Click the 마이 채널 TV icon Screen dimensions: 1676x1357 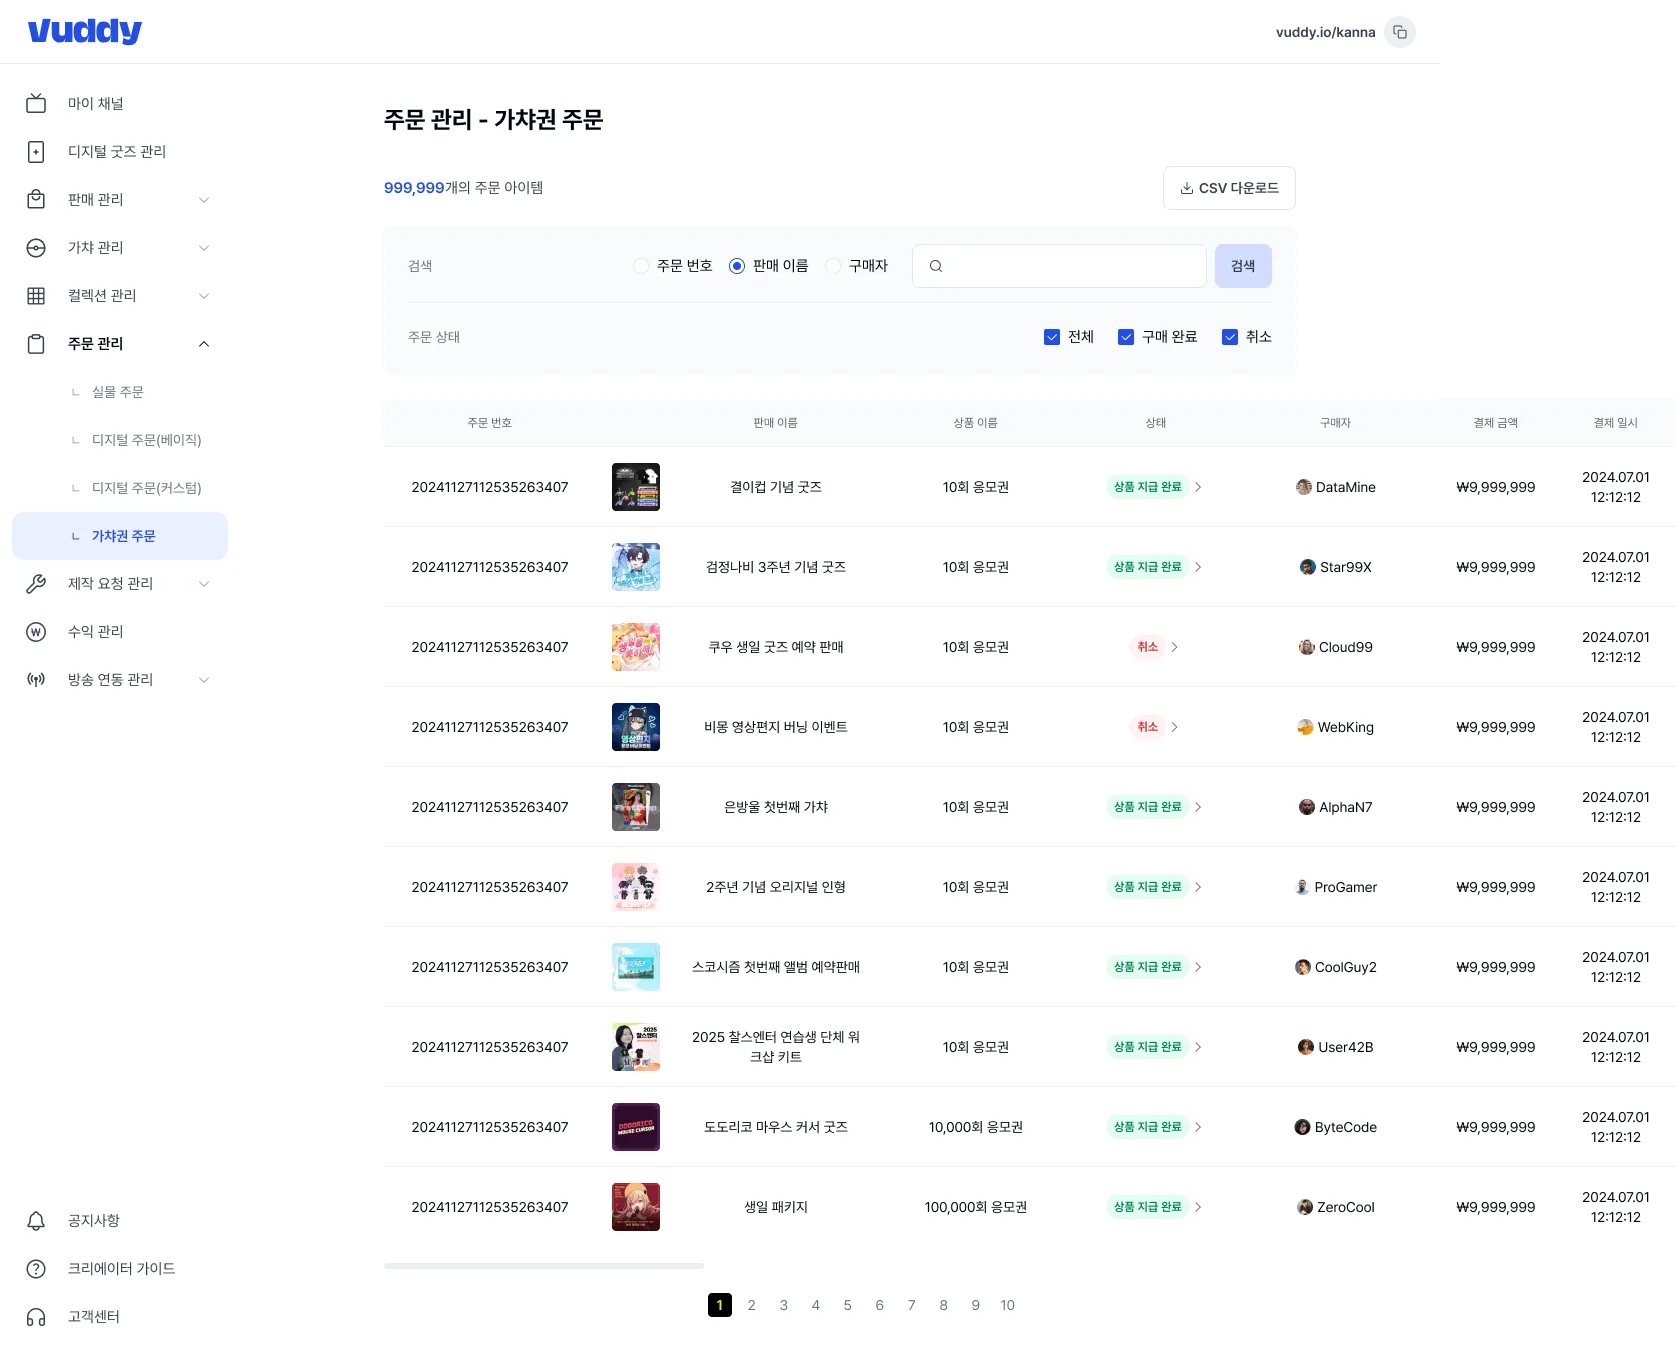(36, 103)
